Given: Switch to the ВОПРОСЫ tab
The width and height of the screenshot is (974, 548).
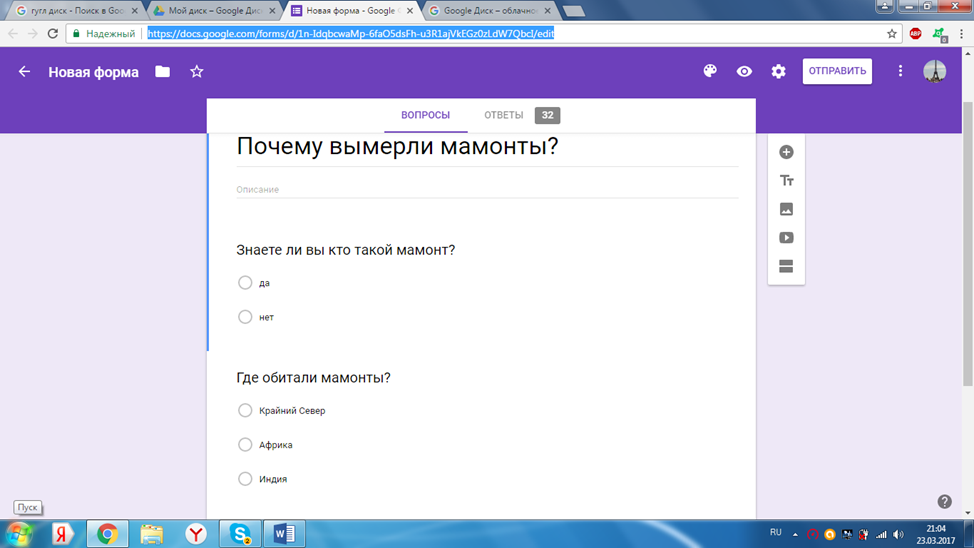Looking at the screenshot, I should pyautogui.click(x=425, y=115).
